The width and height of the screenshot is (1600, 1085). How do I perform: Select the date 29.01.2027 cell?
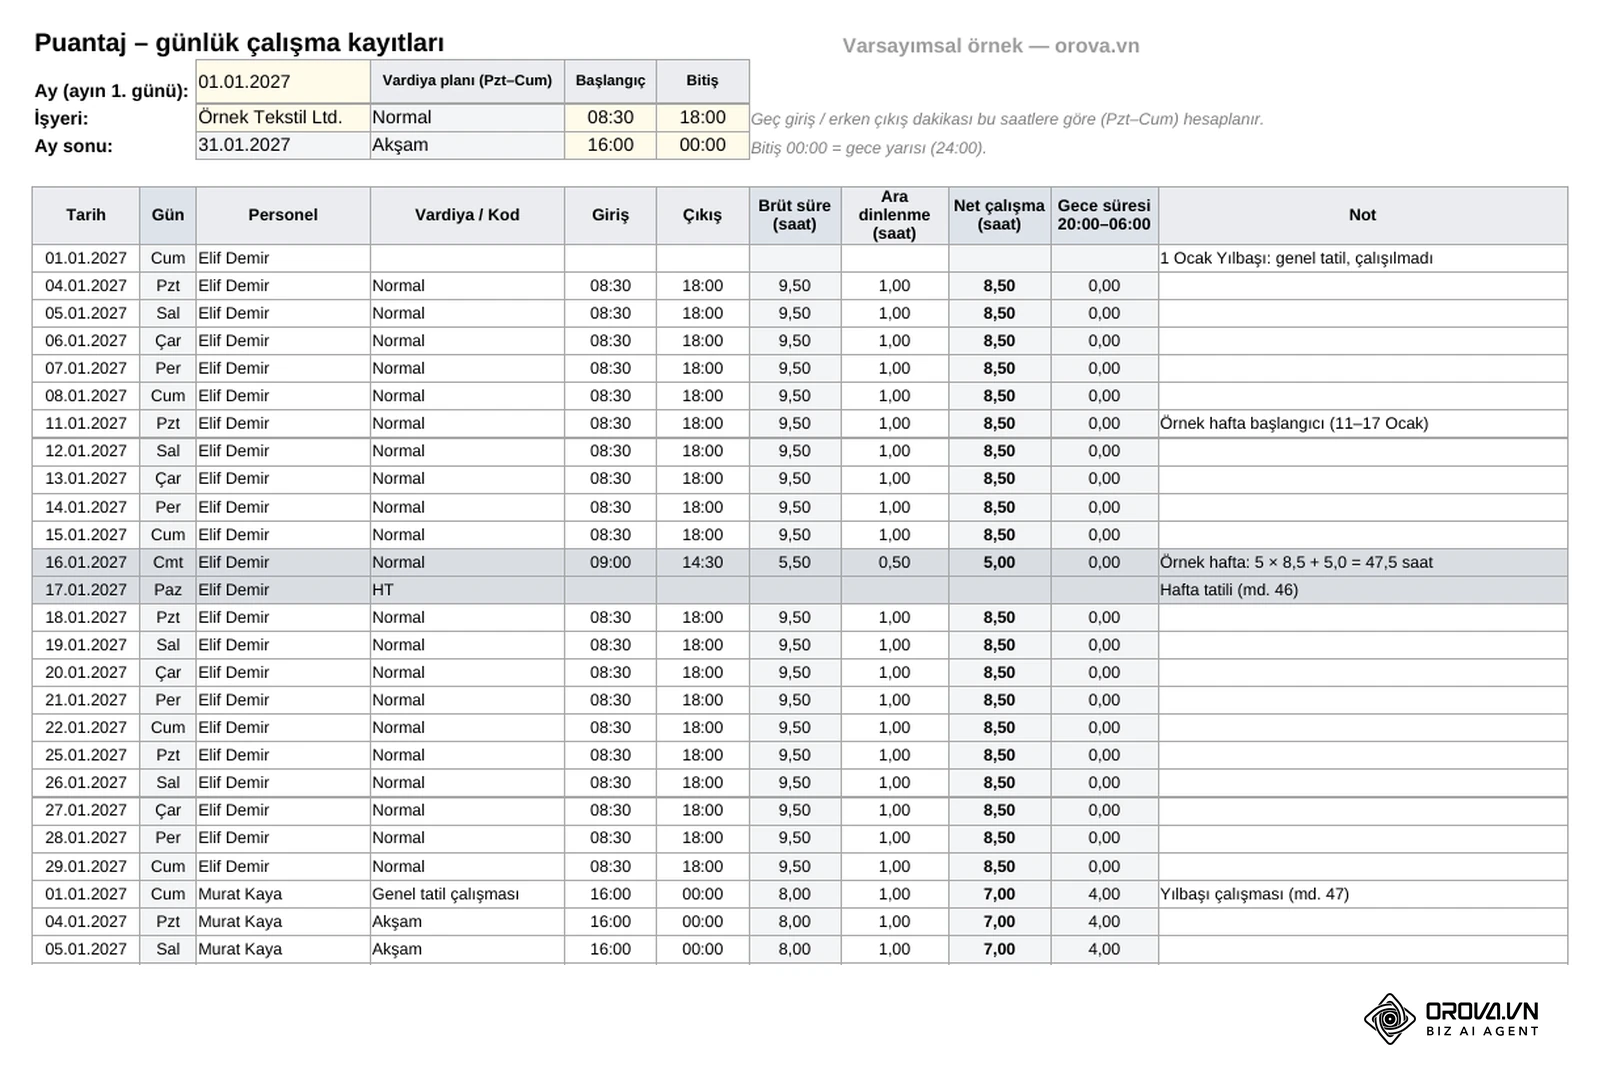pyautogui.click(x=86, y=866)
